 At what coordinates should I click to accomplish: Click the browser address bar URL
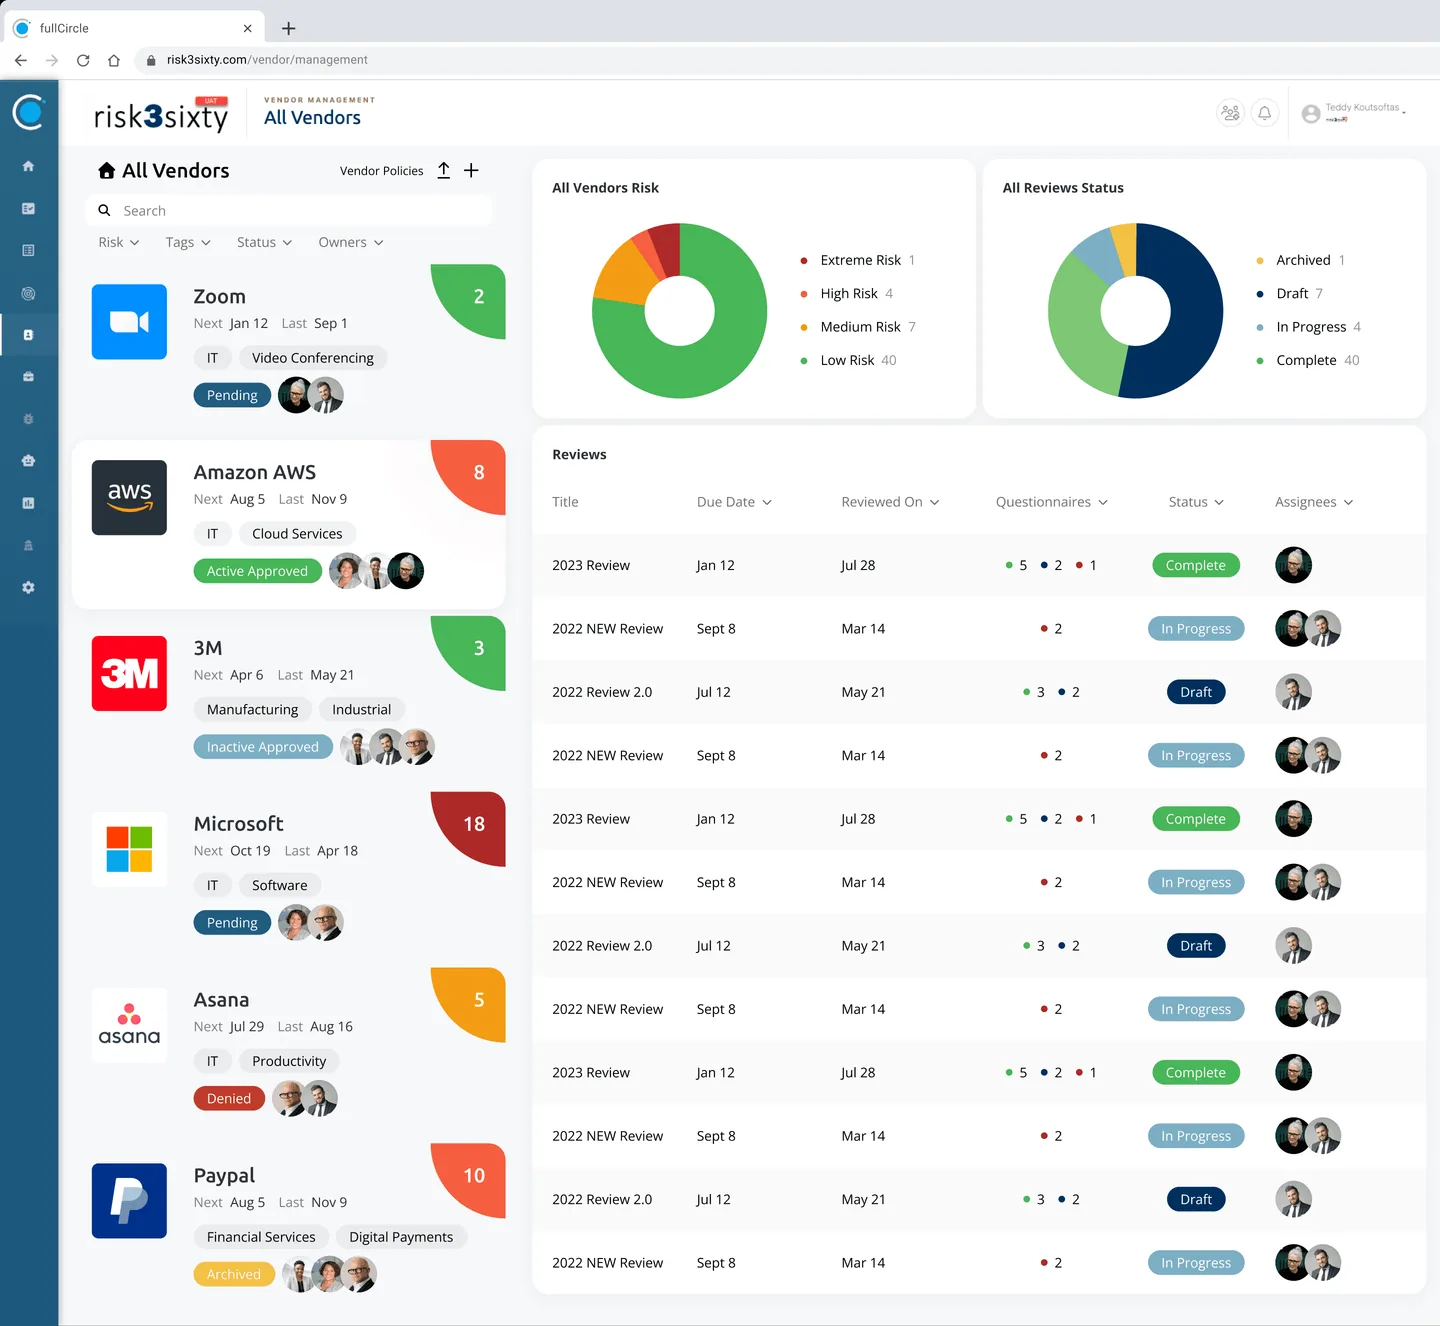coord(267,60)
